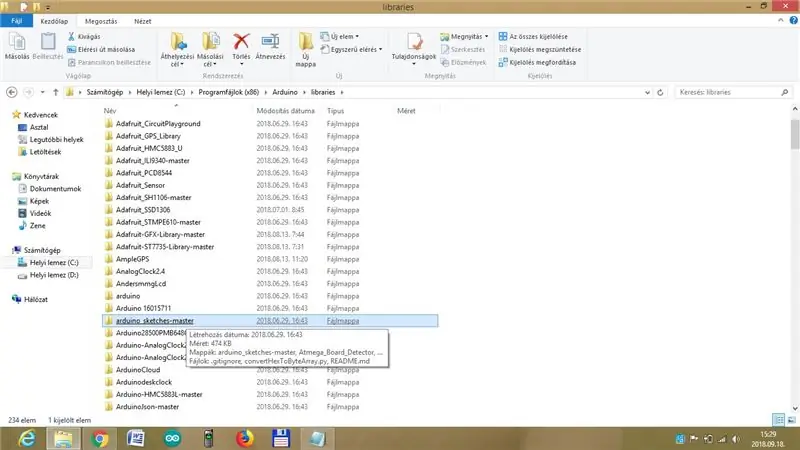Open Word from the taskbar
The height and width of the screenshot is (450, 800).
click(x=136, y=438)
